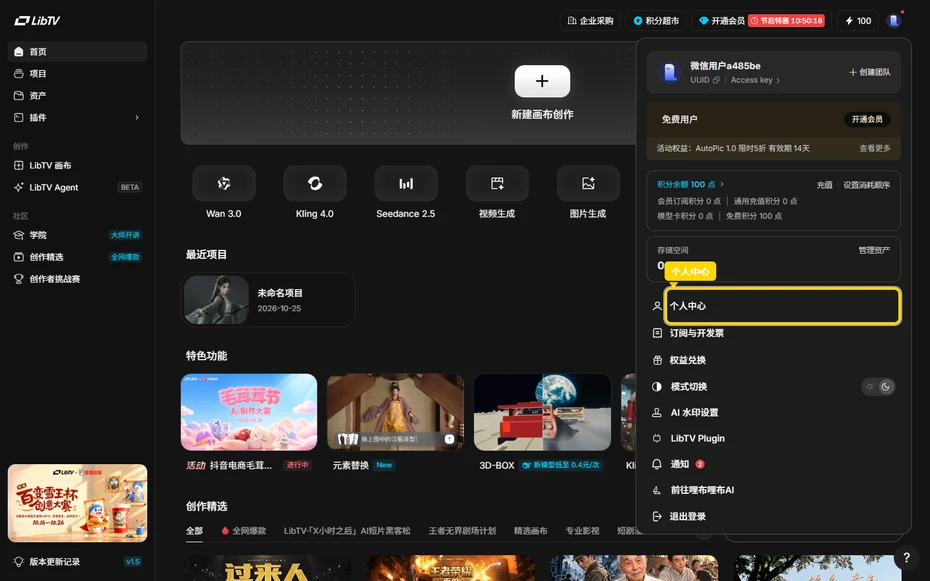The width and height of the screenshot is (930, 581).
Task: Open 通知 notifications entry
Action: pyautogui.click(x=773, y=464)
